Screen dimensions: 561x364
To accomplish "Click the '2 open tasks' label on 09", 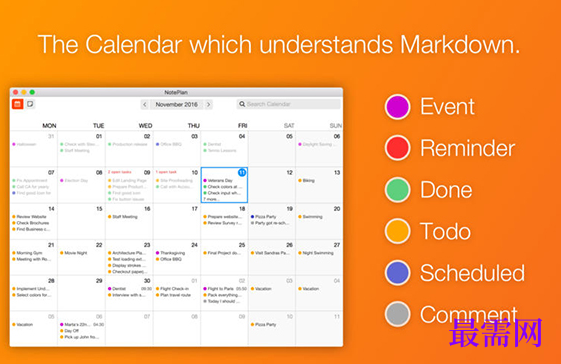I will (x=120, y=172).
